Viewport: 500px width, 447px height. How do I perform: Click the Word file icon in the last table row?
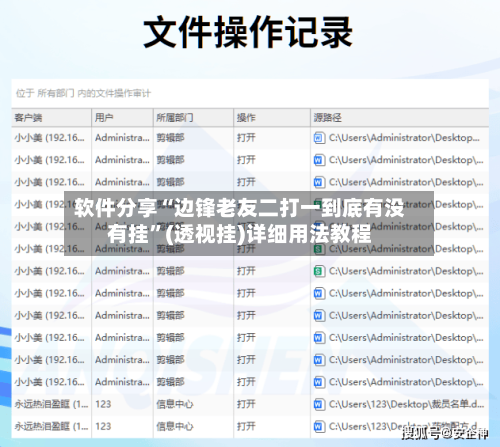318,427
